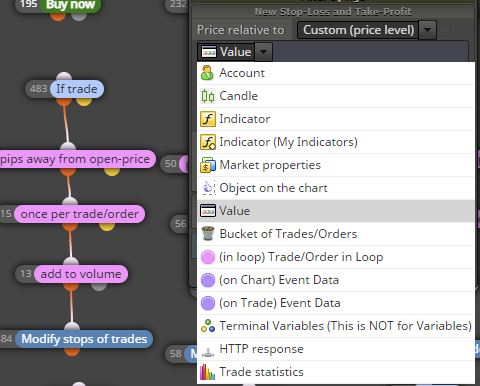Click the (on Trade) Event Data icon
The image size is (480, 386).
tap(208, 303)
